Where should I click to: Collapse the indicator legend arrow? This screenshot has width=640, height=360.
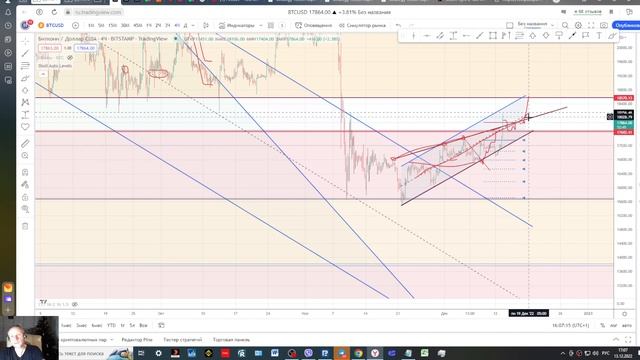(43, 74)
